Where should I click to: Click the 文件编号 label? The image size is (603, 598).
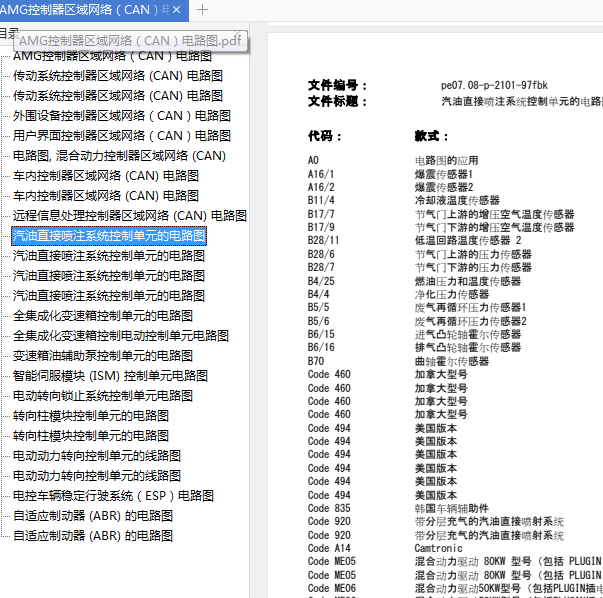(x=337, y=85)
